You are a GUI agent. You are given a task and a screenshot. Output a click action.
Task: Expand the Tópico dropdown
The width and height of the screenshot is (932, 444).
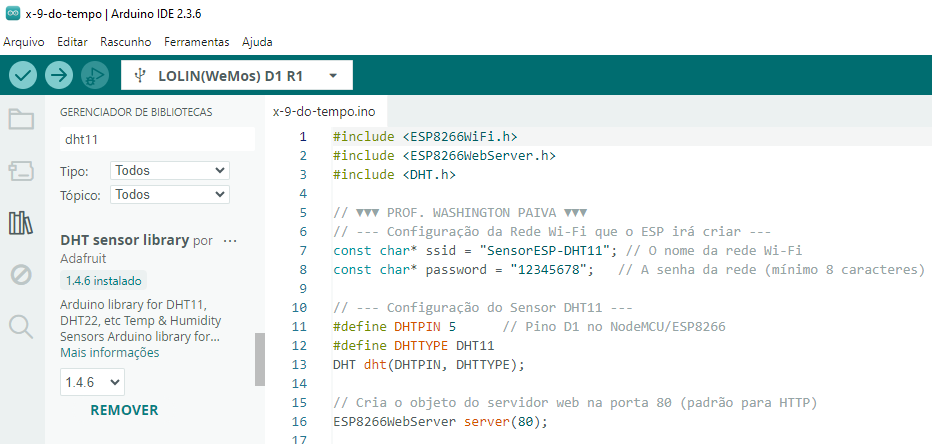click(x=170, y=194)
